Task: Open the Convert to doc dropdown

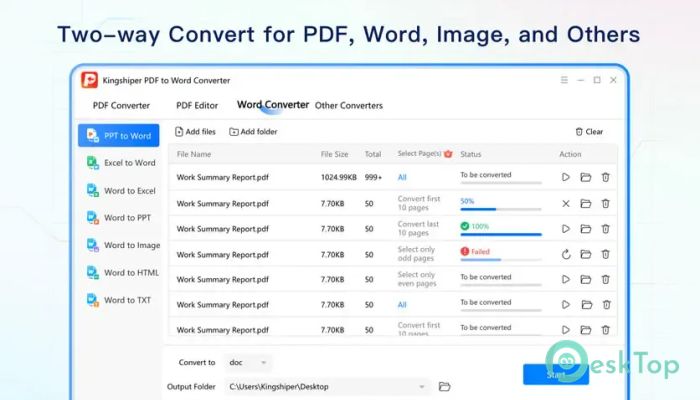Action: (x=248, y=362)
